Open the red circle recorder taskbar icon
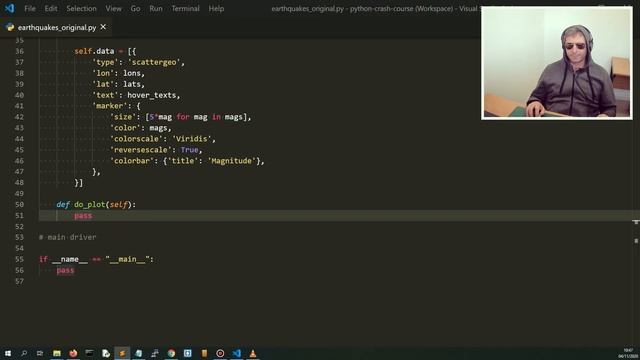 click(x=220, y=353)
